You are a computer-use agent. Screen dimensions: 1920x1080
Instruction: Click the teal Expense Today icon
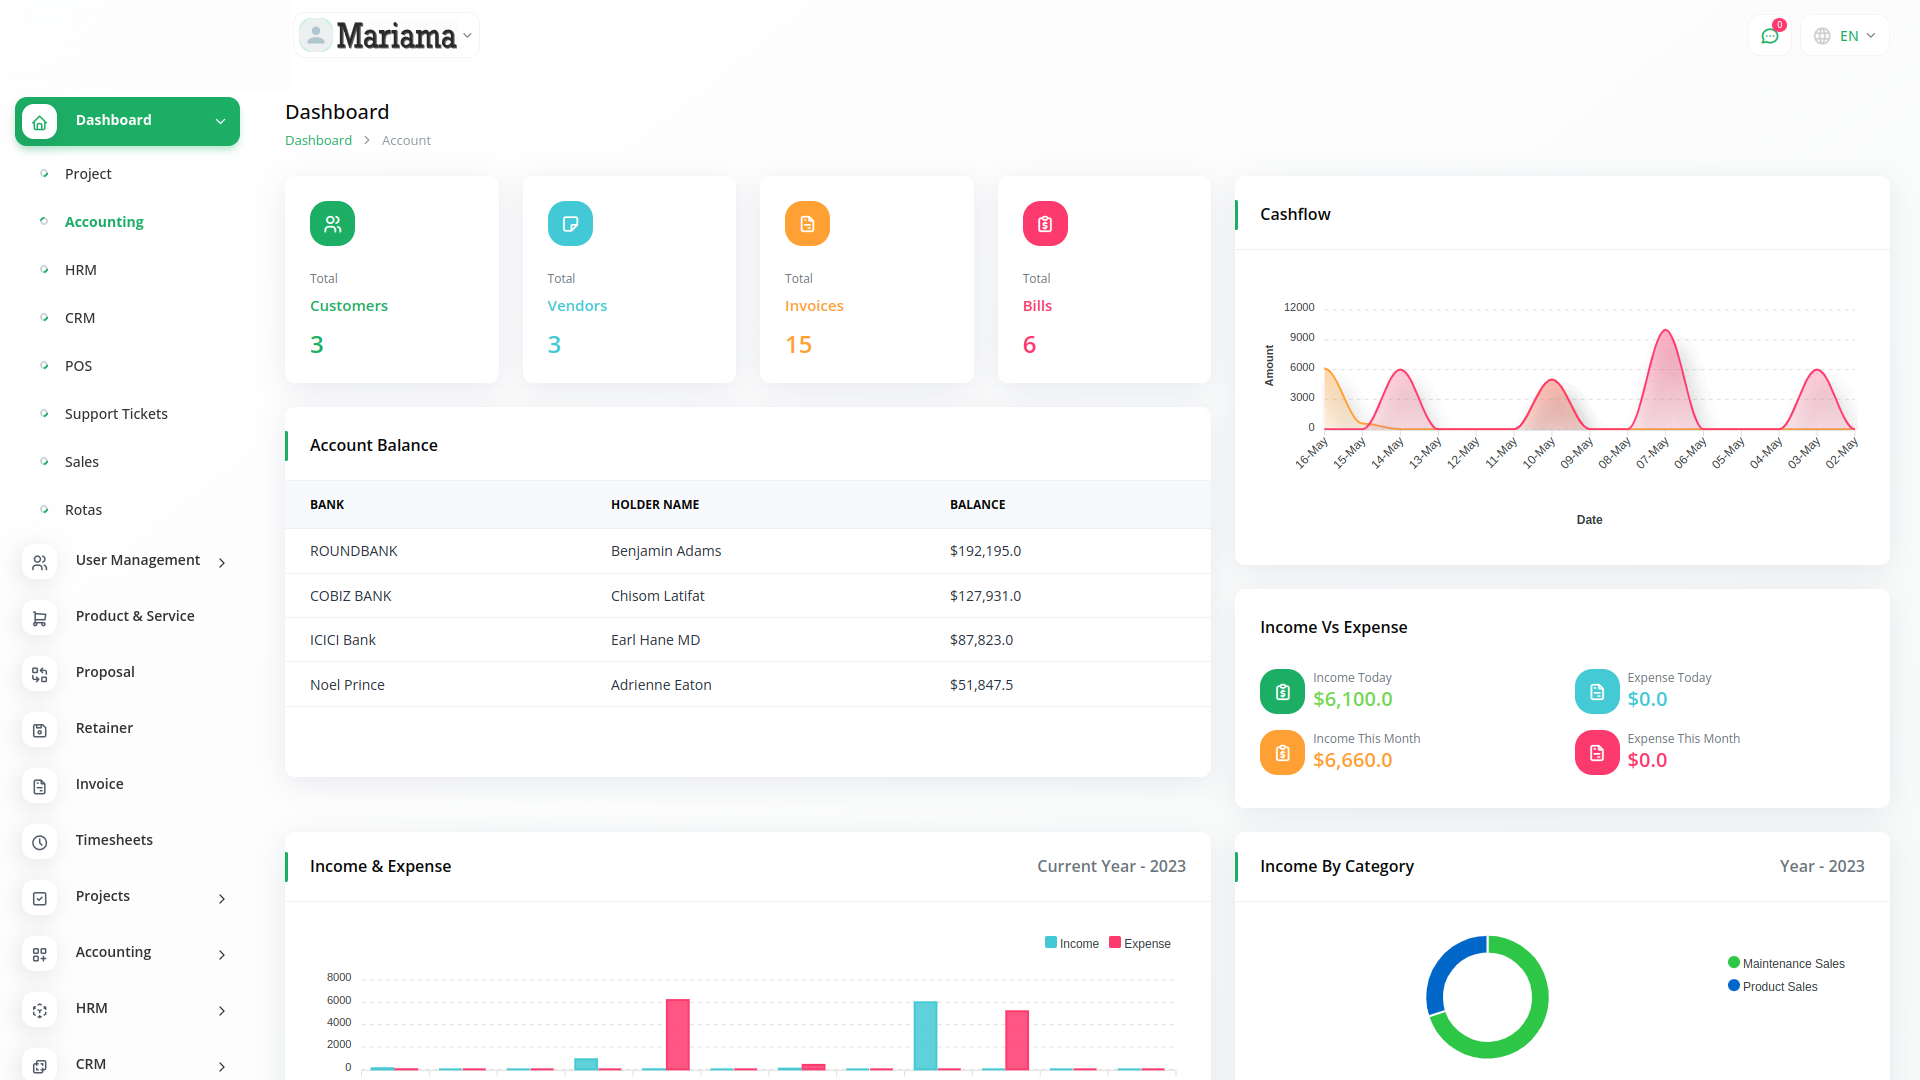click(x=1597, y=691)
